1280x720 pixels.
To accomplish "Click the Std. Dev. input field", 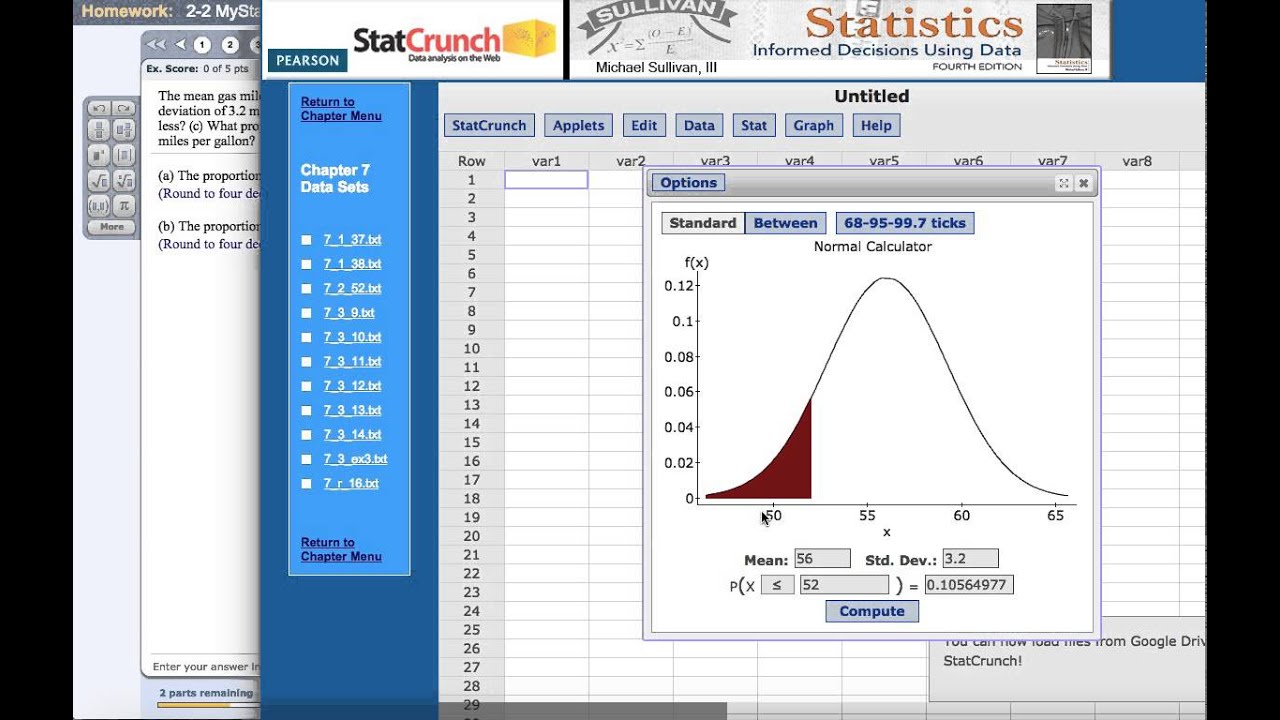I will (x=970, y=559).
